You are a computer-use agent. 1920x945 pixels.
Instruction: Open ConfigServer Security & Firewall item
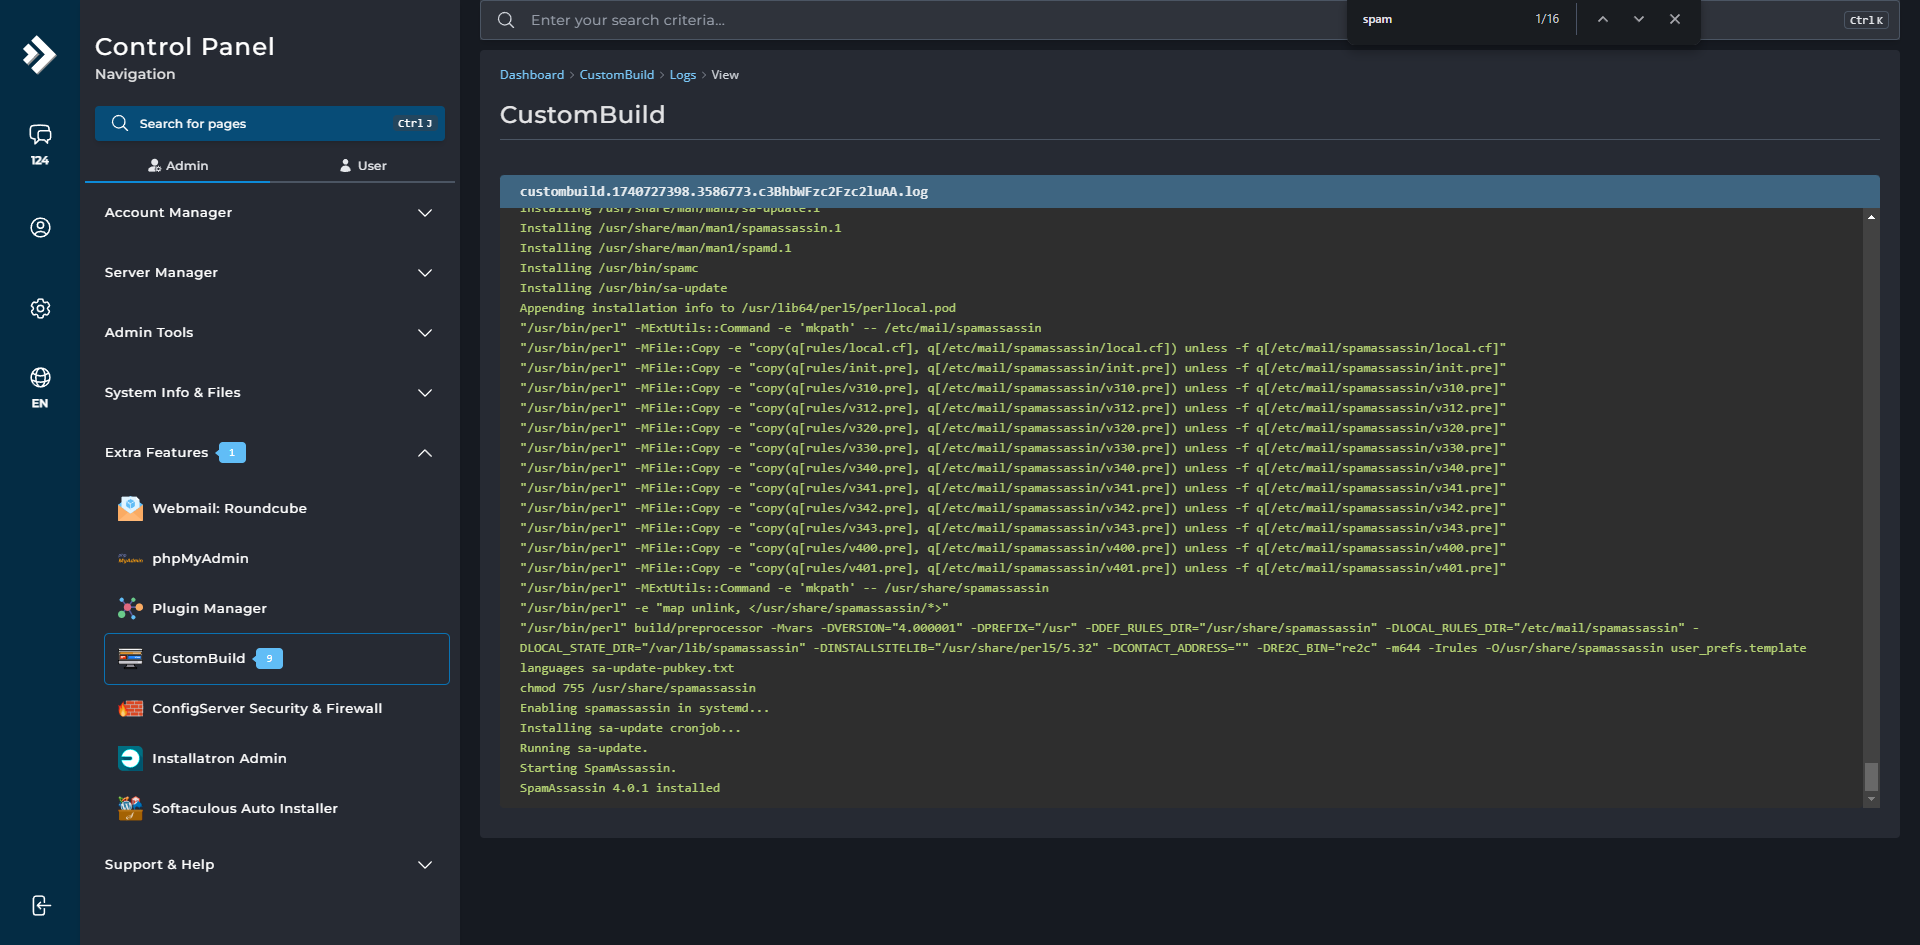pyautogui.click(x=277, y=708)
